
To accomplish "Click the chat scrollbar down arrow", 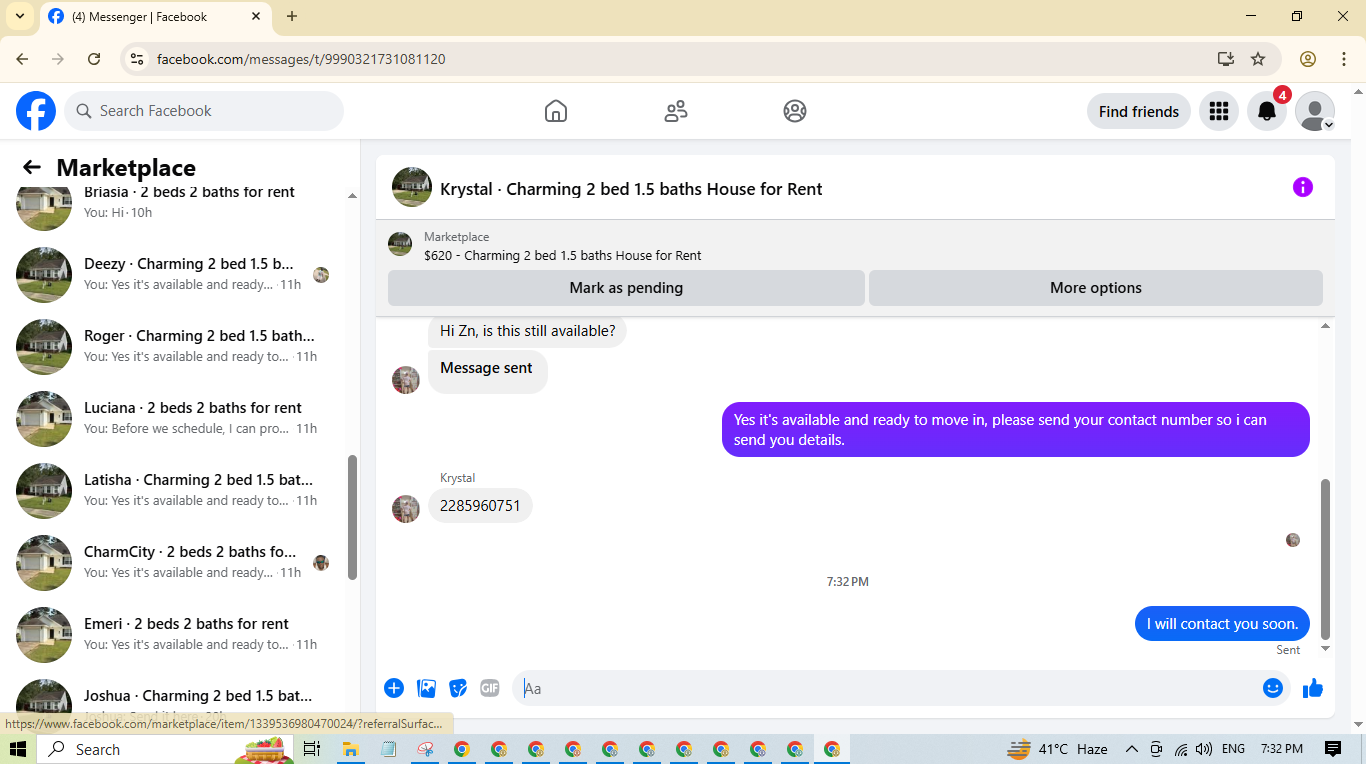I will (1326, 649).
